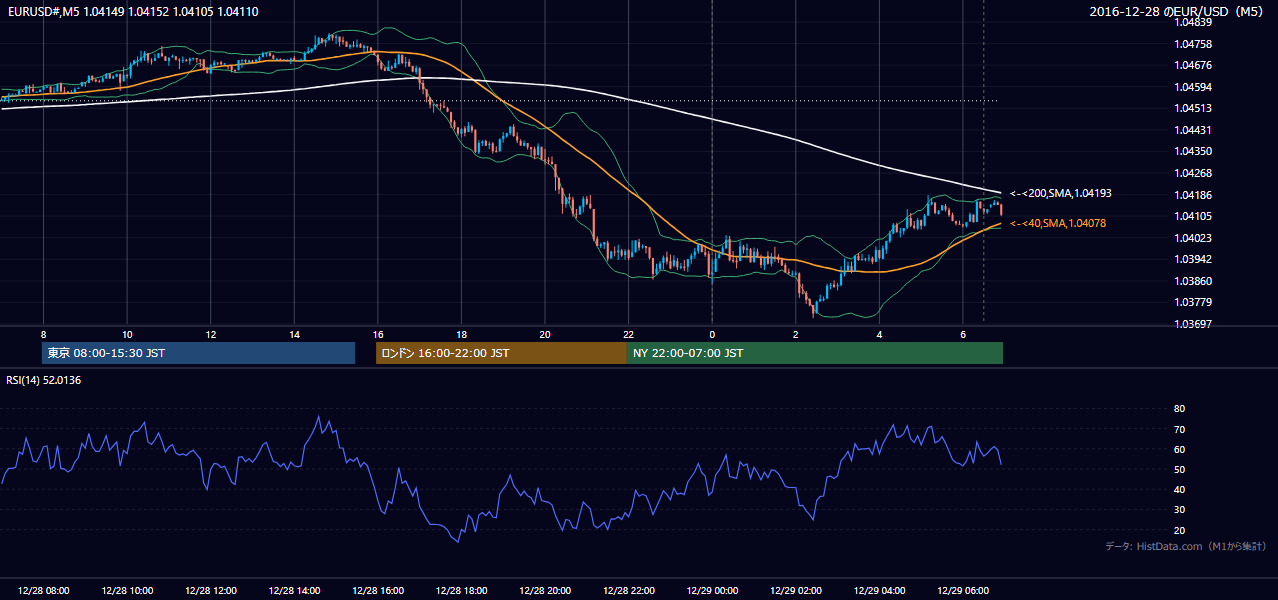1278x600 pixels.
Task: Click the RSI scale value 80
Action: point(1179,409)
